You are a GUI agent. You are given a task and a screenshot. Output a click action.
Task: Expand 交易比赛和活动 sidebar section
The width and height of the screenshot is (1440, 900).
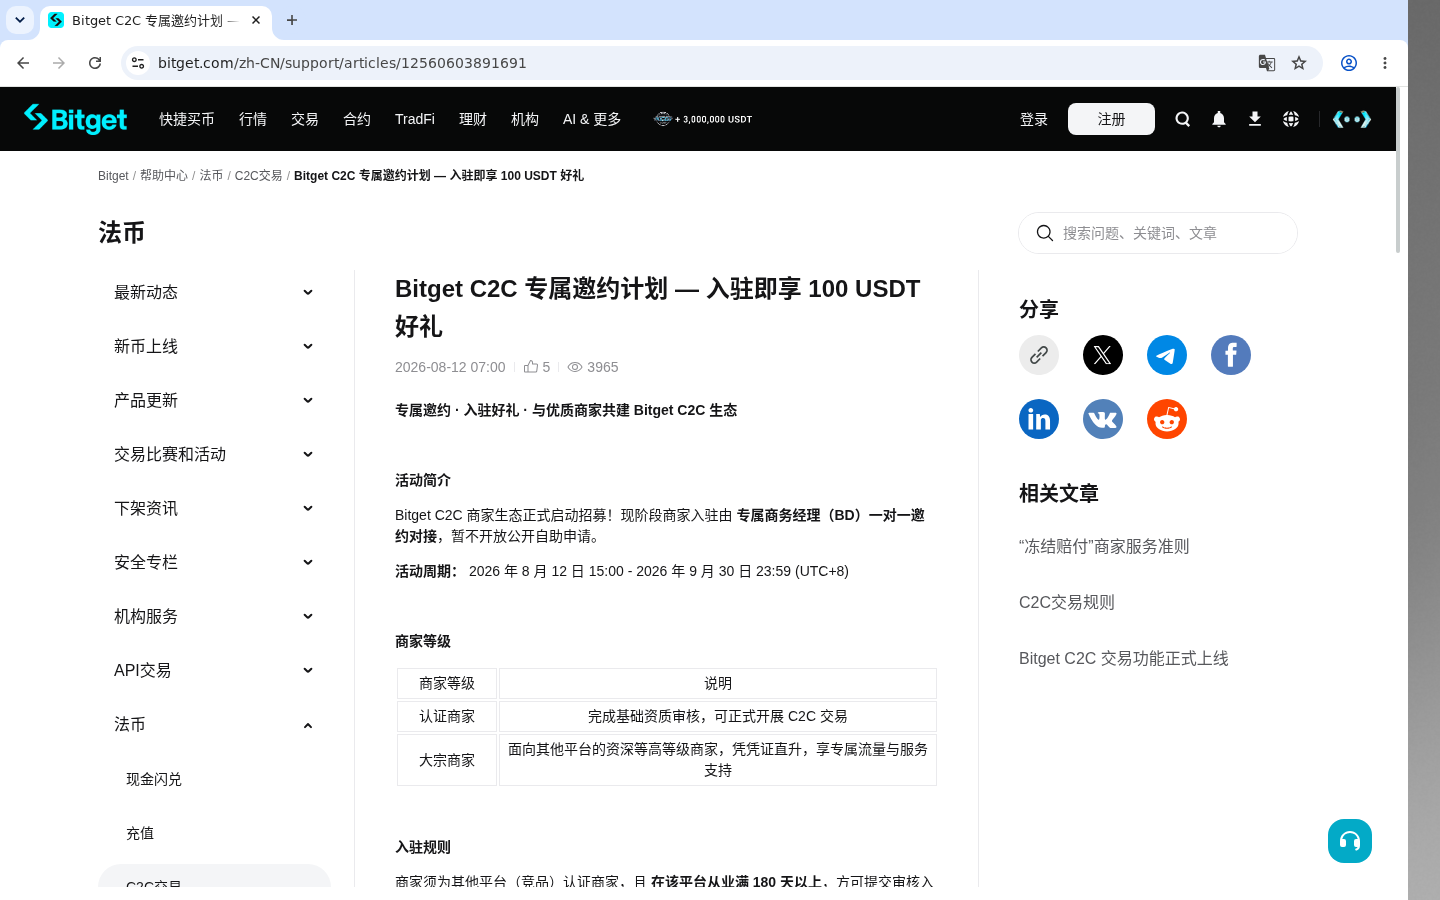click(x=214, y=454)
